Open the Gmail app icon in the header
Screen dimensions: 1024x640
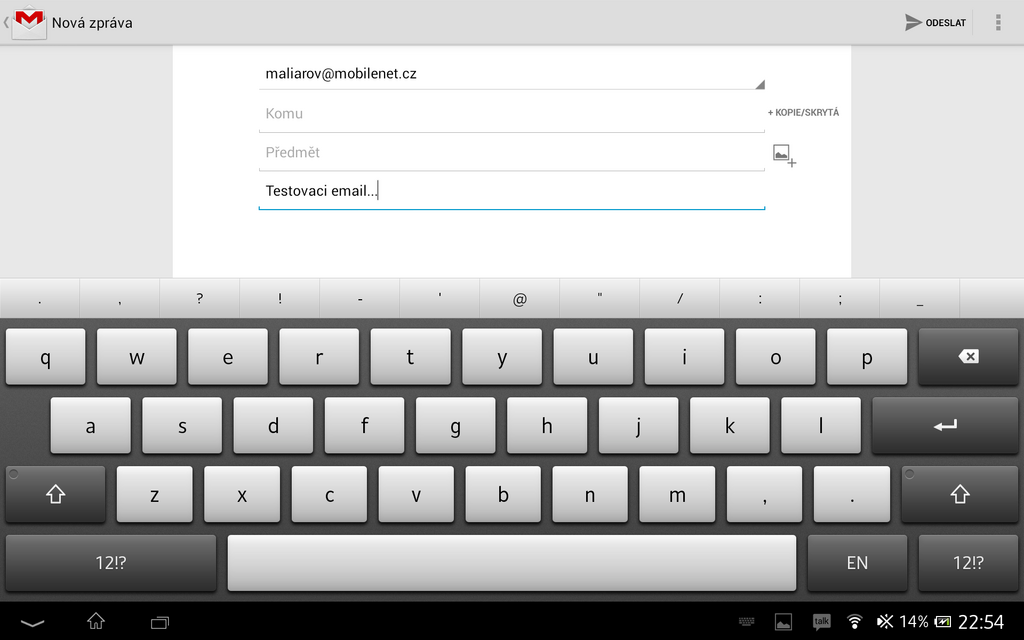click(28, 21)
